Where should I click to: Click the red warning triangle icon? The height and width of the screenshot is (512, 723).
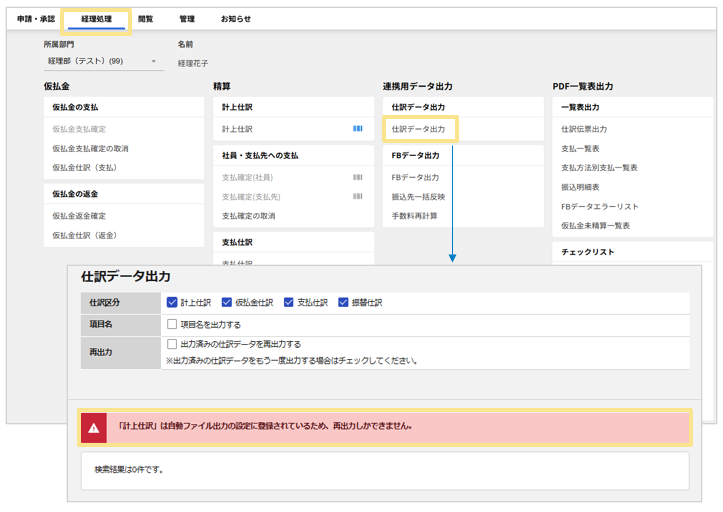(94, 428)
